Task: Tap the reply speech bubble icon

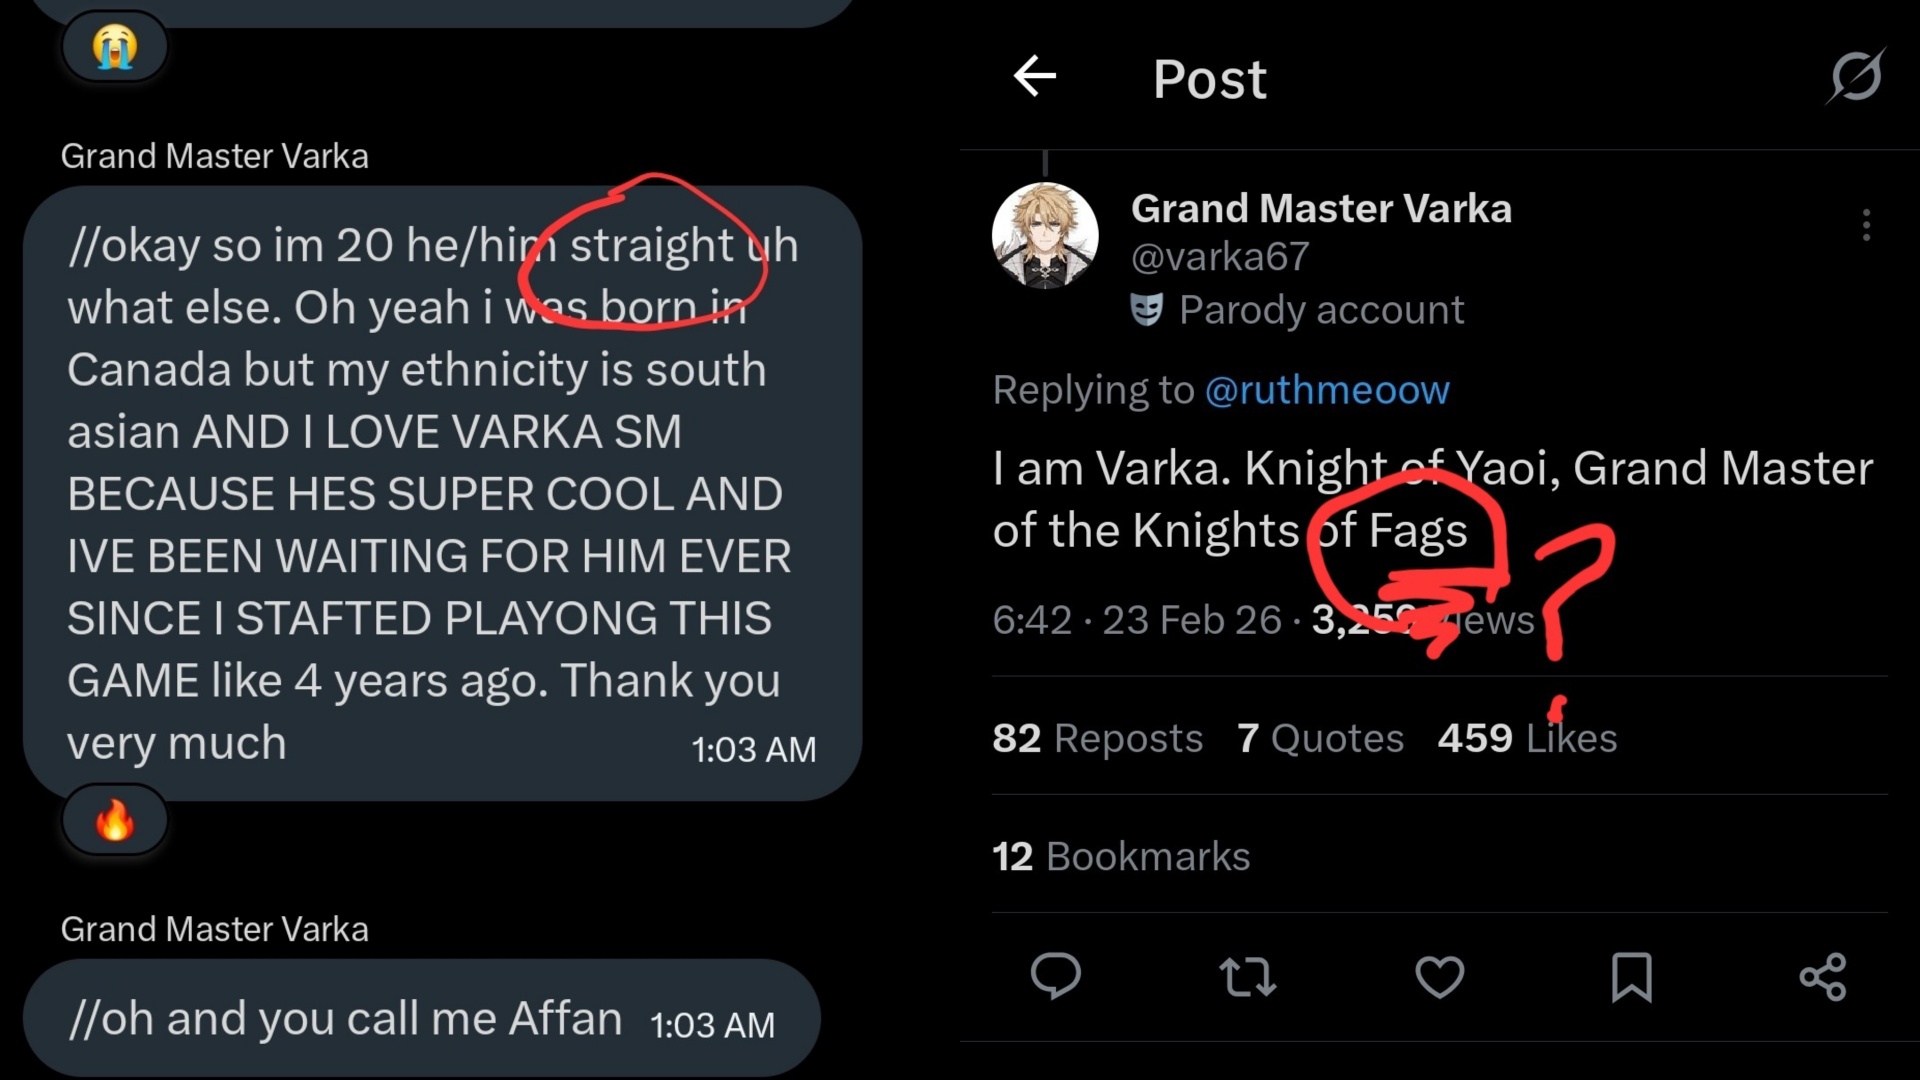Action: point(1056,976)
